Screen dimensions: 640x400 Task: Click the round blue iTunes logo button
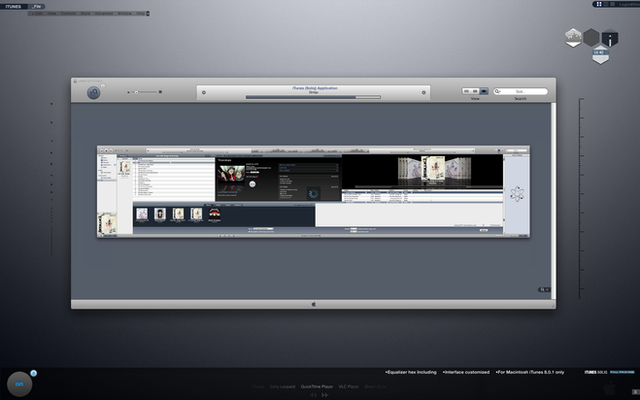click(x=93, y=93)
